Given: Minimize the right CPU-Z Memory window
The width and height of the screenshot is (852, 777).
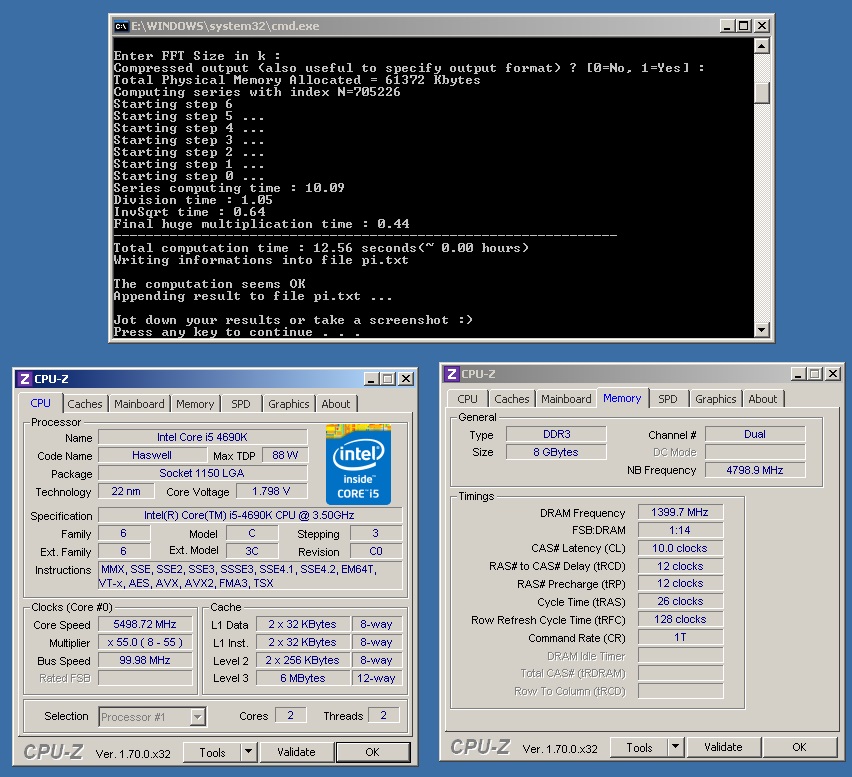Looking at the screenshot, I should pos(798,374).
